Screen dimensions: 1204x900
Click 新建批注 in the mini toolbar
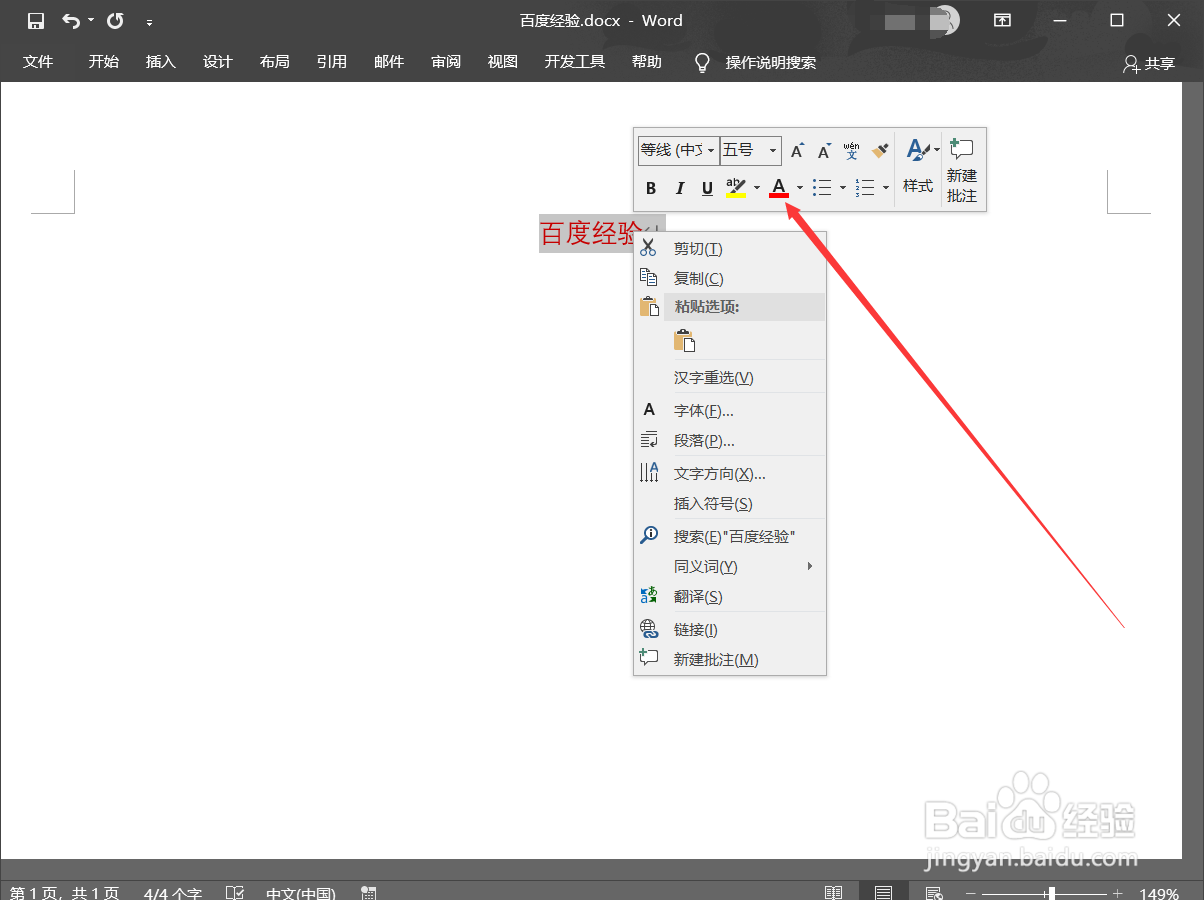click(x=962, y=170)
